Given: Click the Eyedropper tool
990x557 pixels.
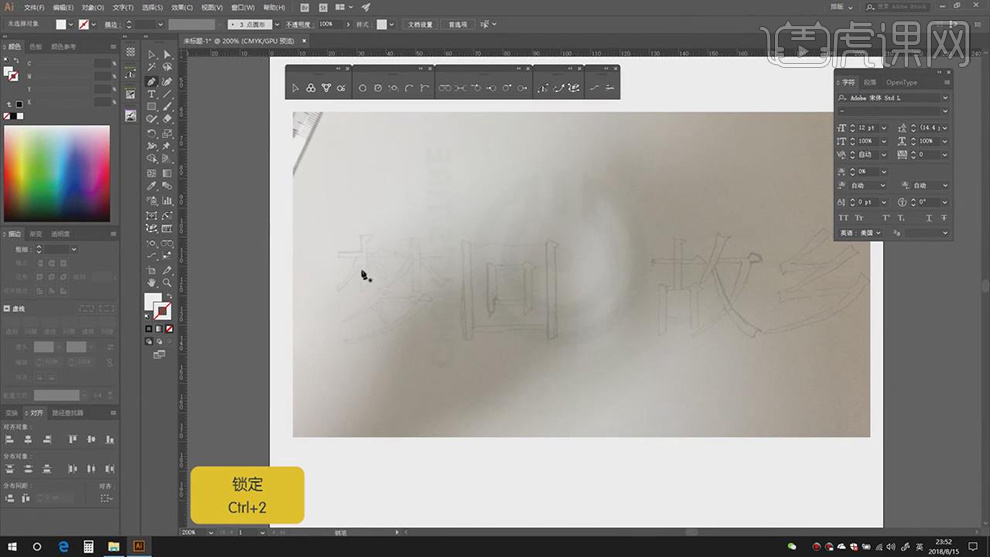Looking at the screenshot, I should click(x=151, y=185).
